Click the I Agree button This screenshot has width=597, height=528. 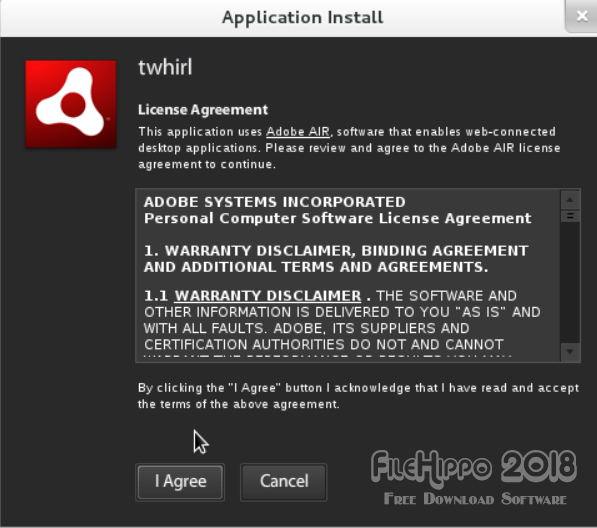180,482
